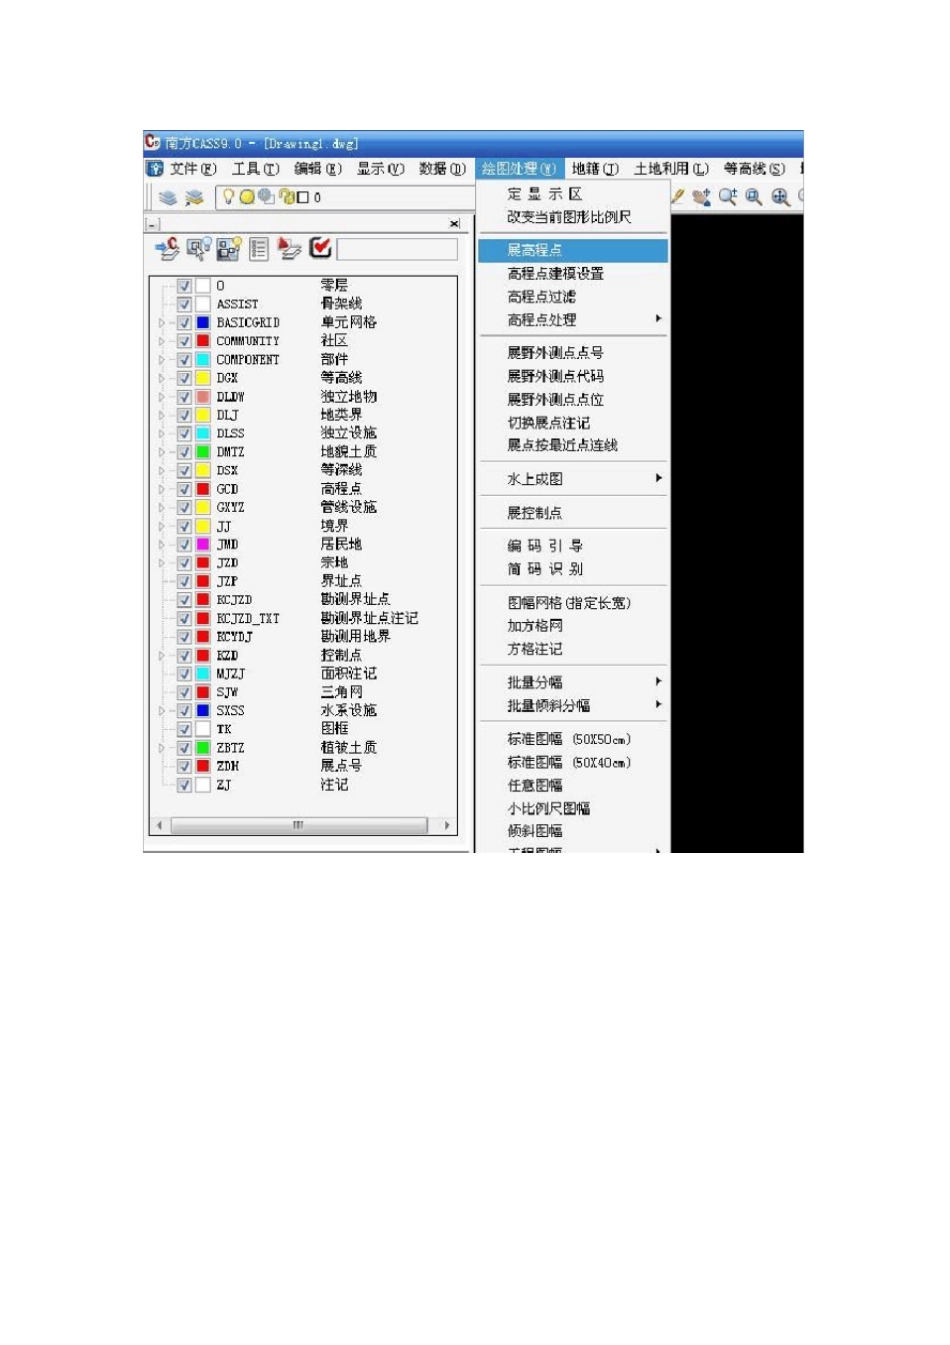Toggle checkbox of layer ZDH
The image size is (950, 1345).
pyautogui.click(x=184, y=767)
